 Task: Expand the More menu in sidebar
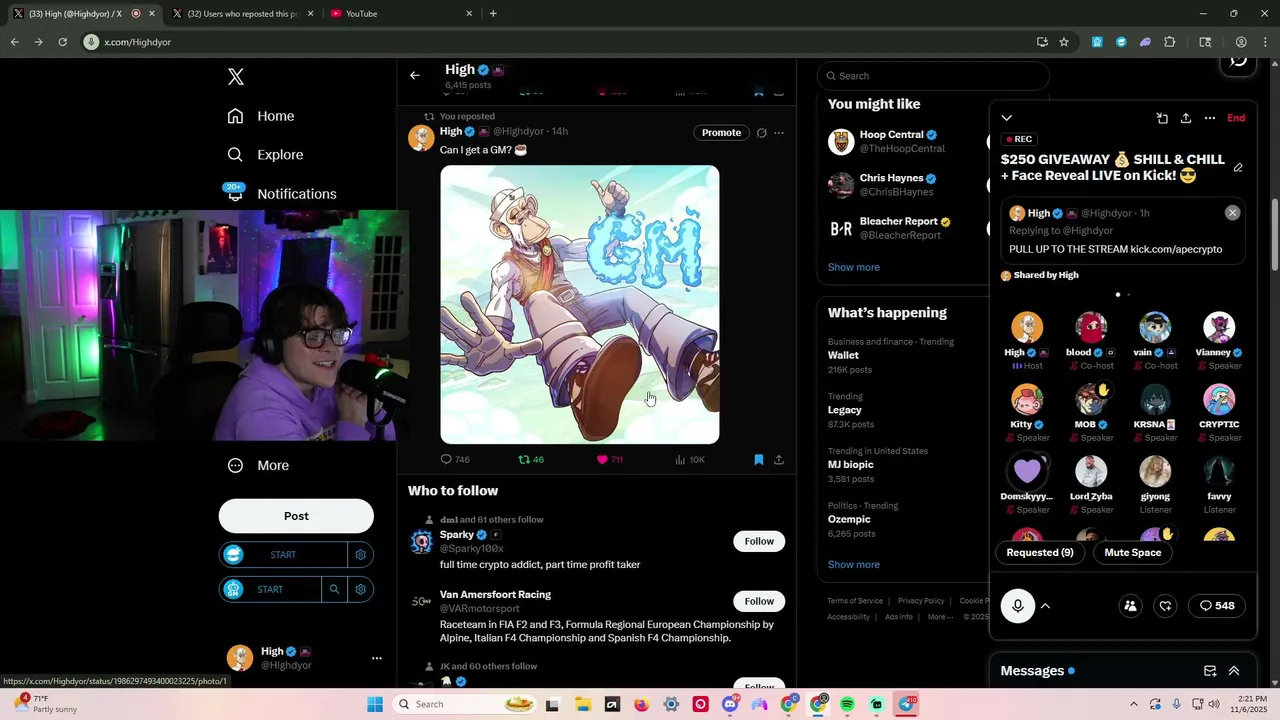[259, 466]
